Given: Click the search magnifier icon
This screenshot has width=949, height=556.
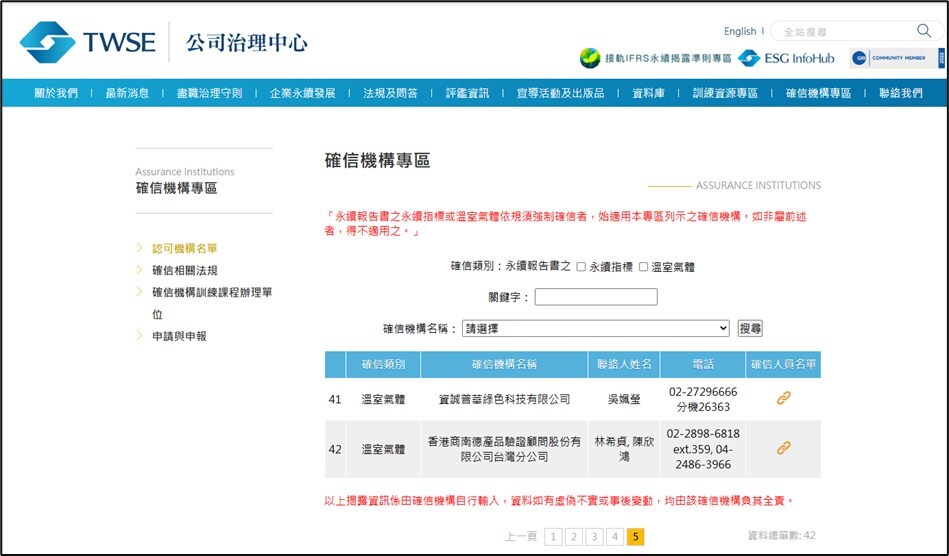Looking at the screenshot, I should pyautogui.click(x=923, y=31).
